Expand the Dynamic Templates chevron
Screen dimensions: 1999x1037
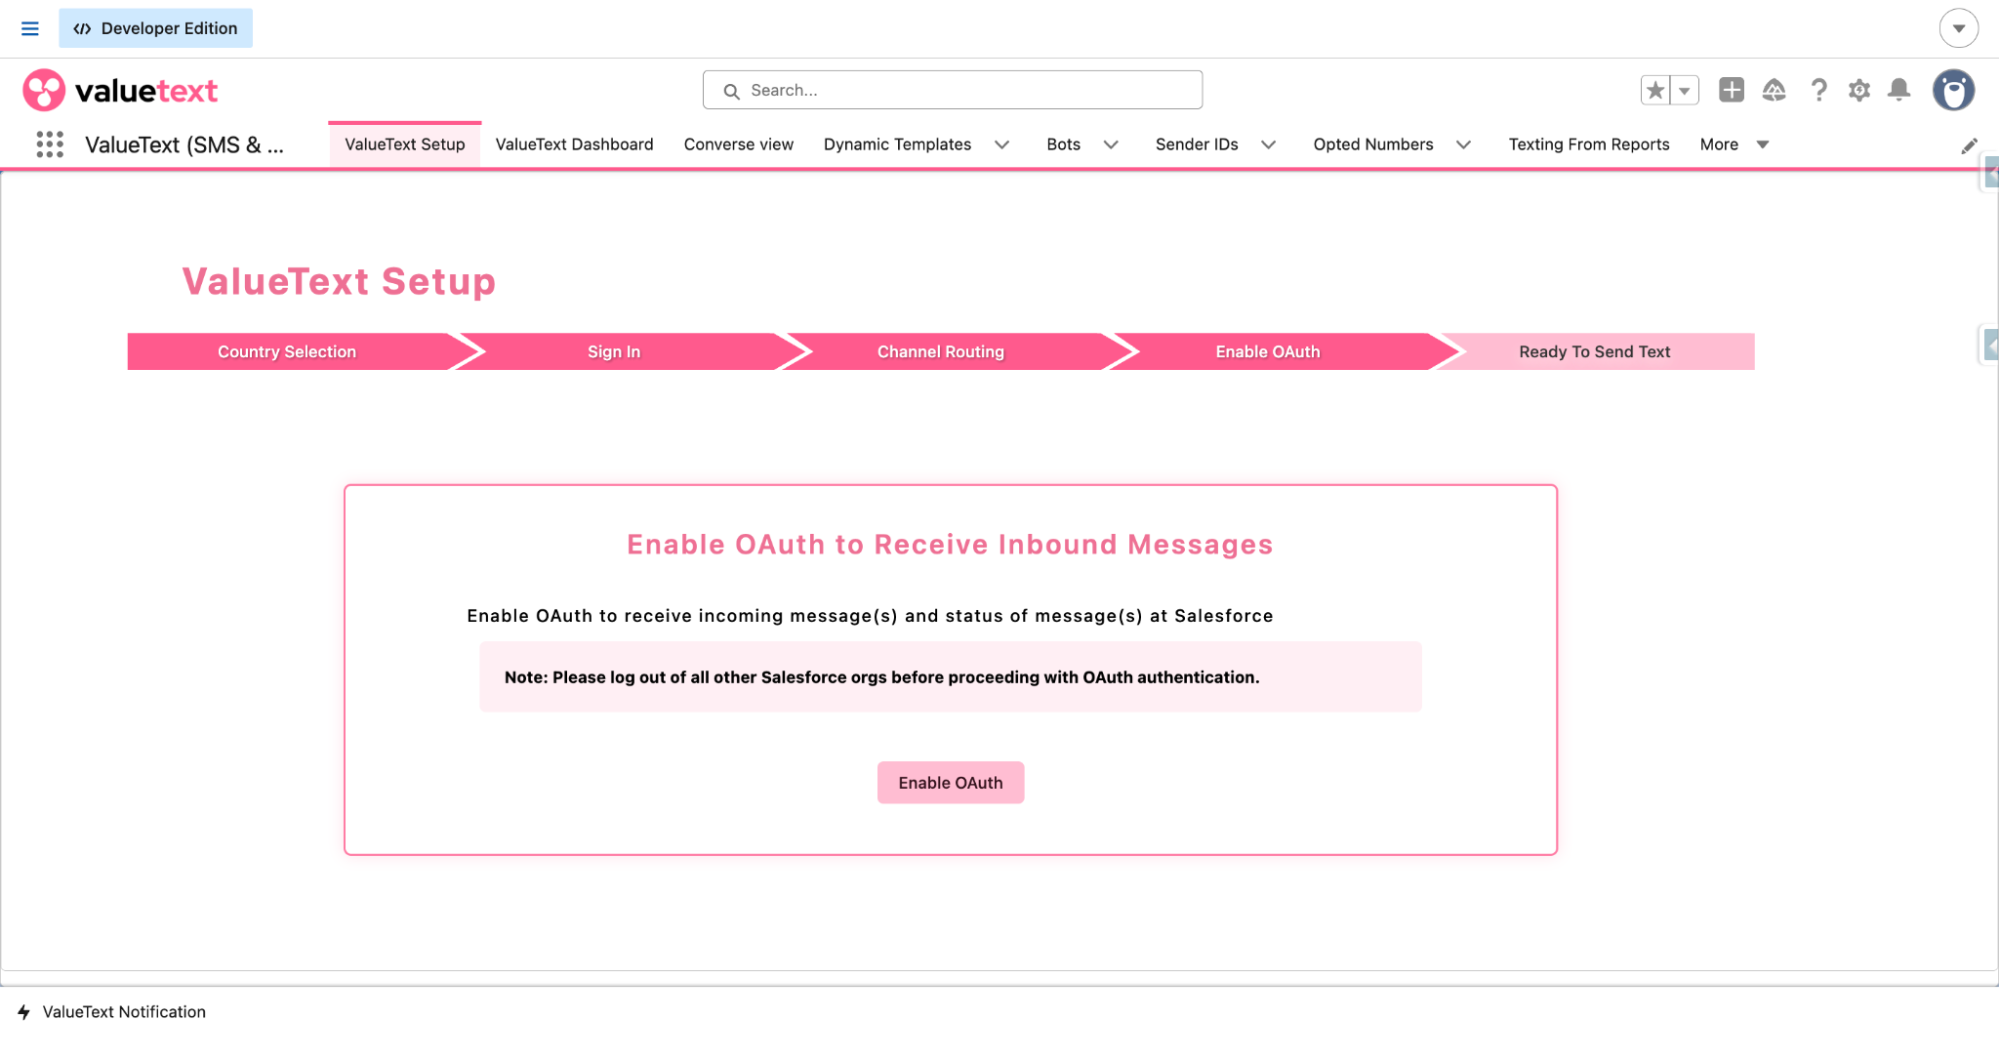pos(1001,144)
